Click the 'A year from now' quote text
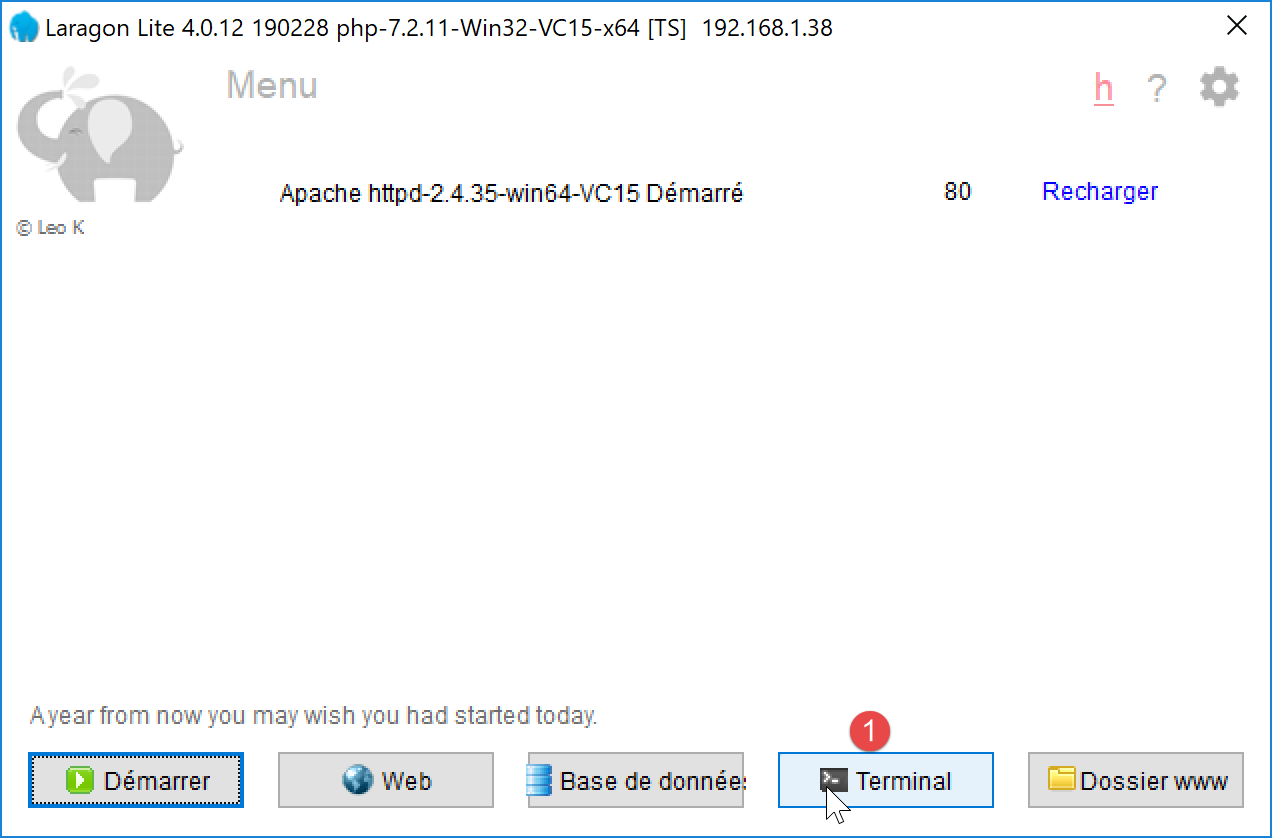This screenshot has width=1272, height=838. (313, 716)
